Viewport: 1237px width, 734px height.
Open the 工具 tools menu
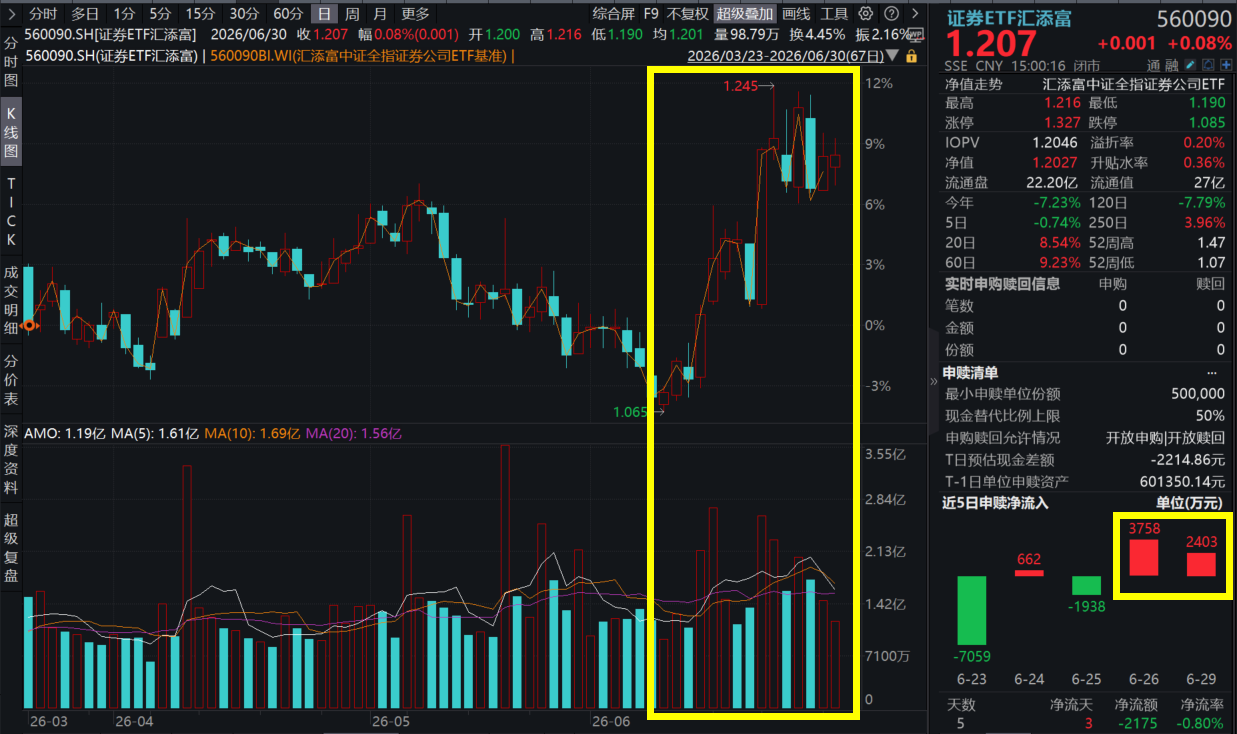pos(834,14)
